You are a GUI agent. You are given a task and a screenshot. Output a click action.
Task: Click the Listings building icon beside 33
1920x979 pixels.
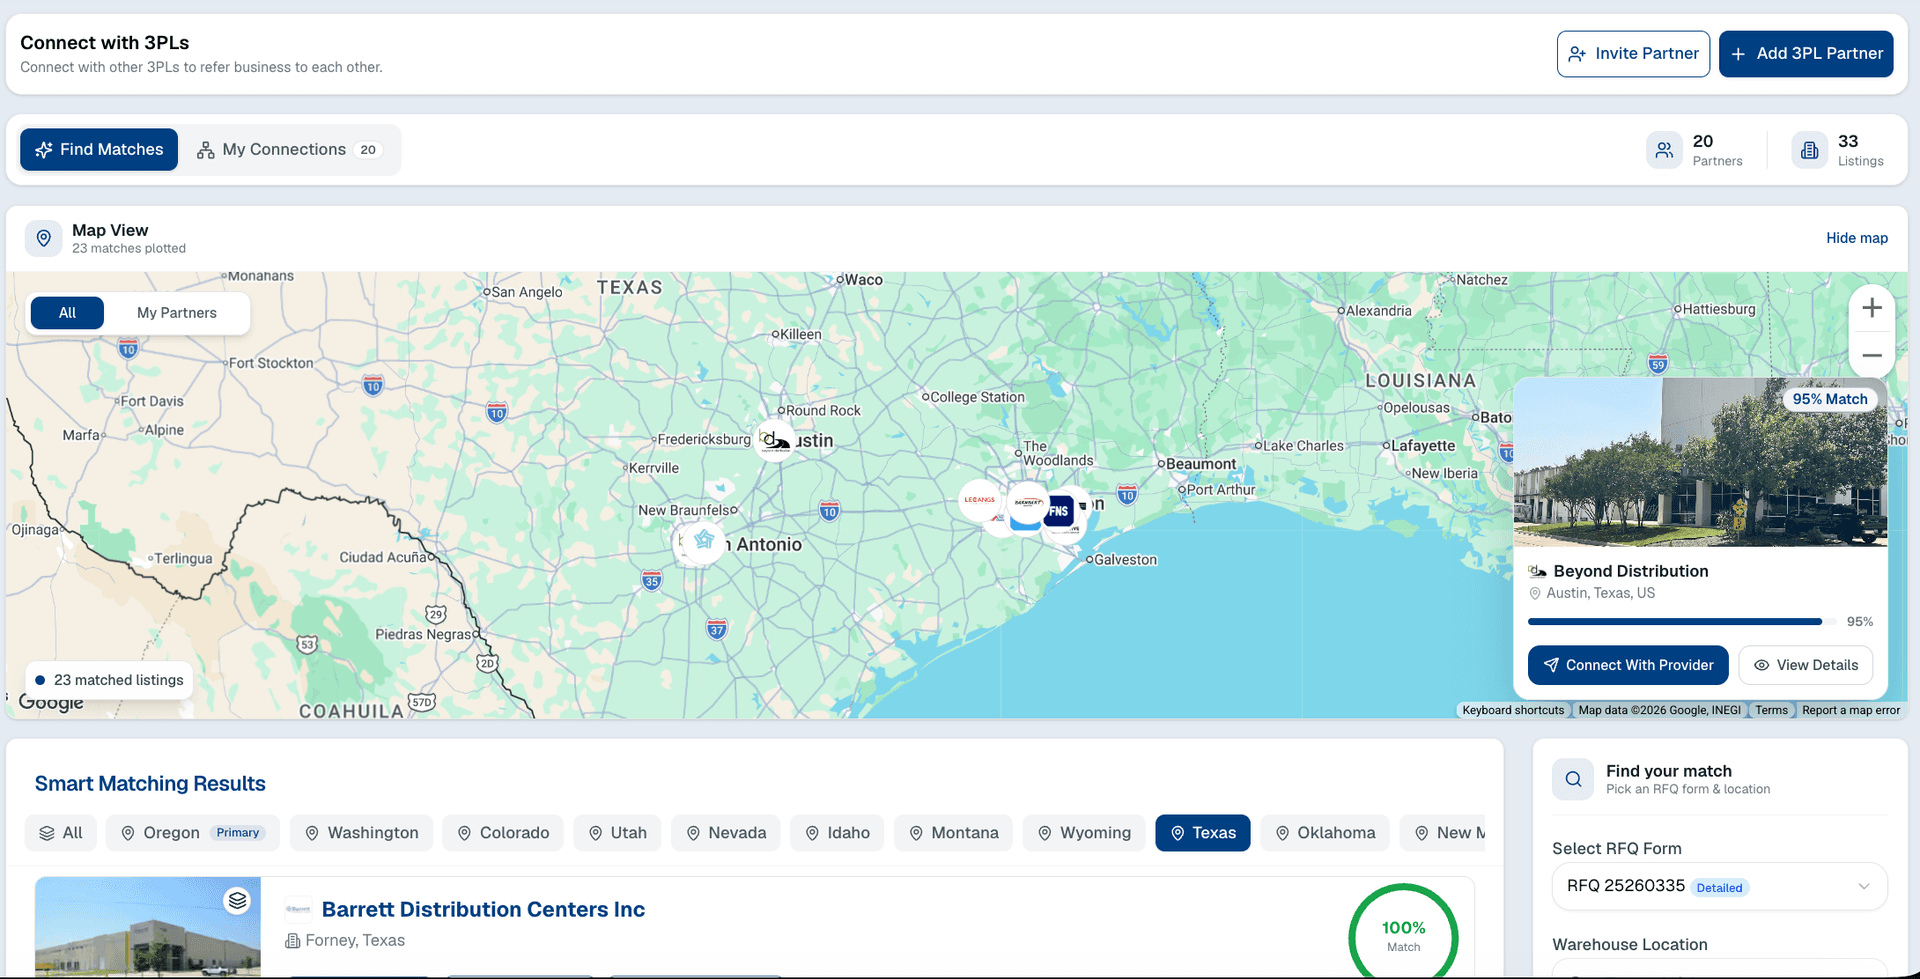[x=1809, y=150]
